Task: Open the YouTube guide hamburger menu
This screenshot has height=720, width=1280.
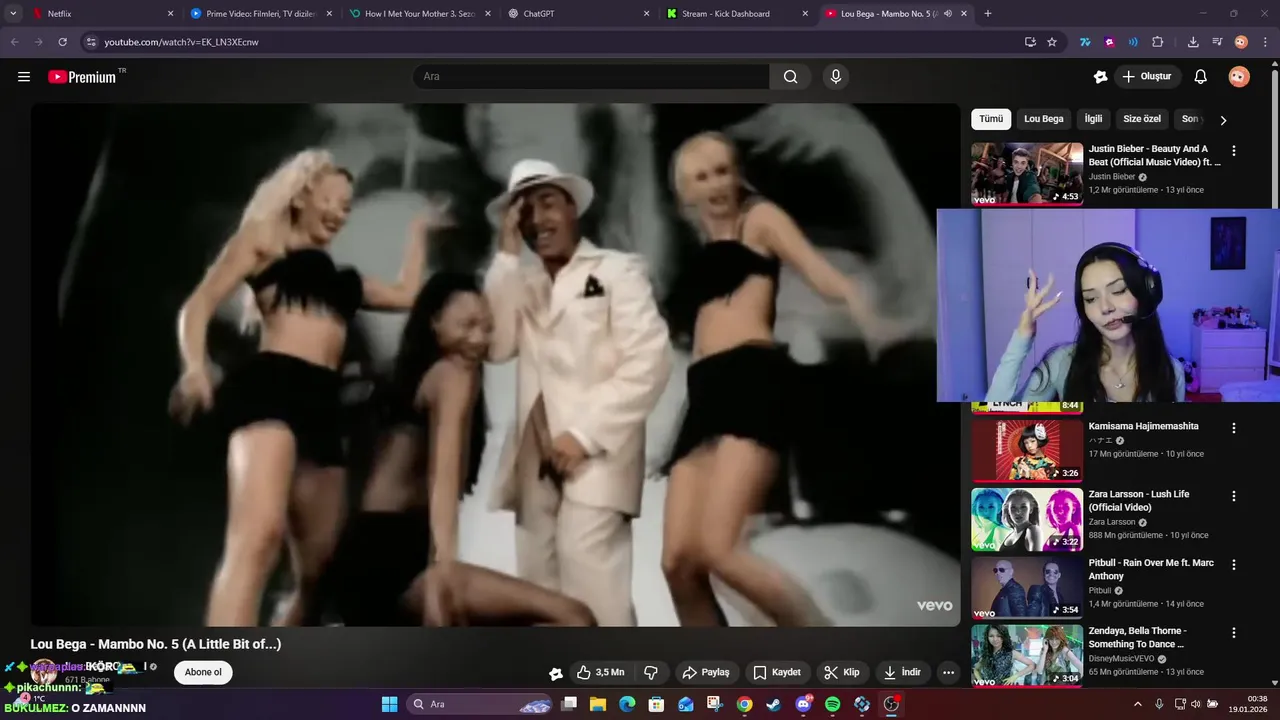Action: [x=24, y=77]
